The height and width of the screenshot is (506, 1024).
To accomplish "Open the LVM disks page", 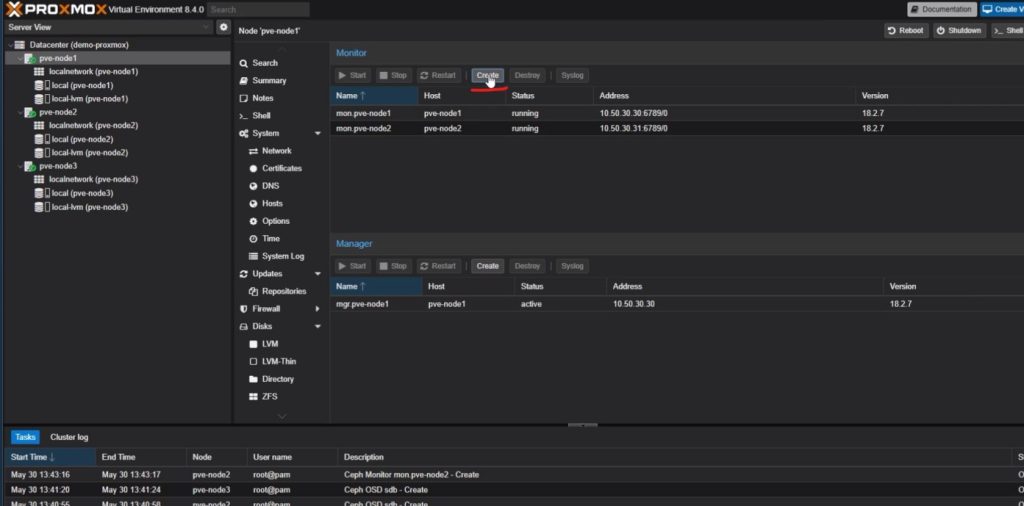I will click(x=270, y=344).
